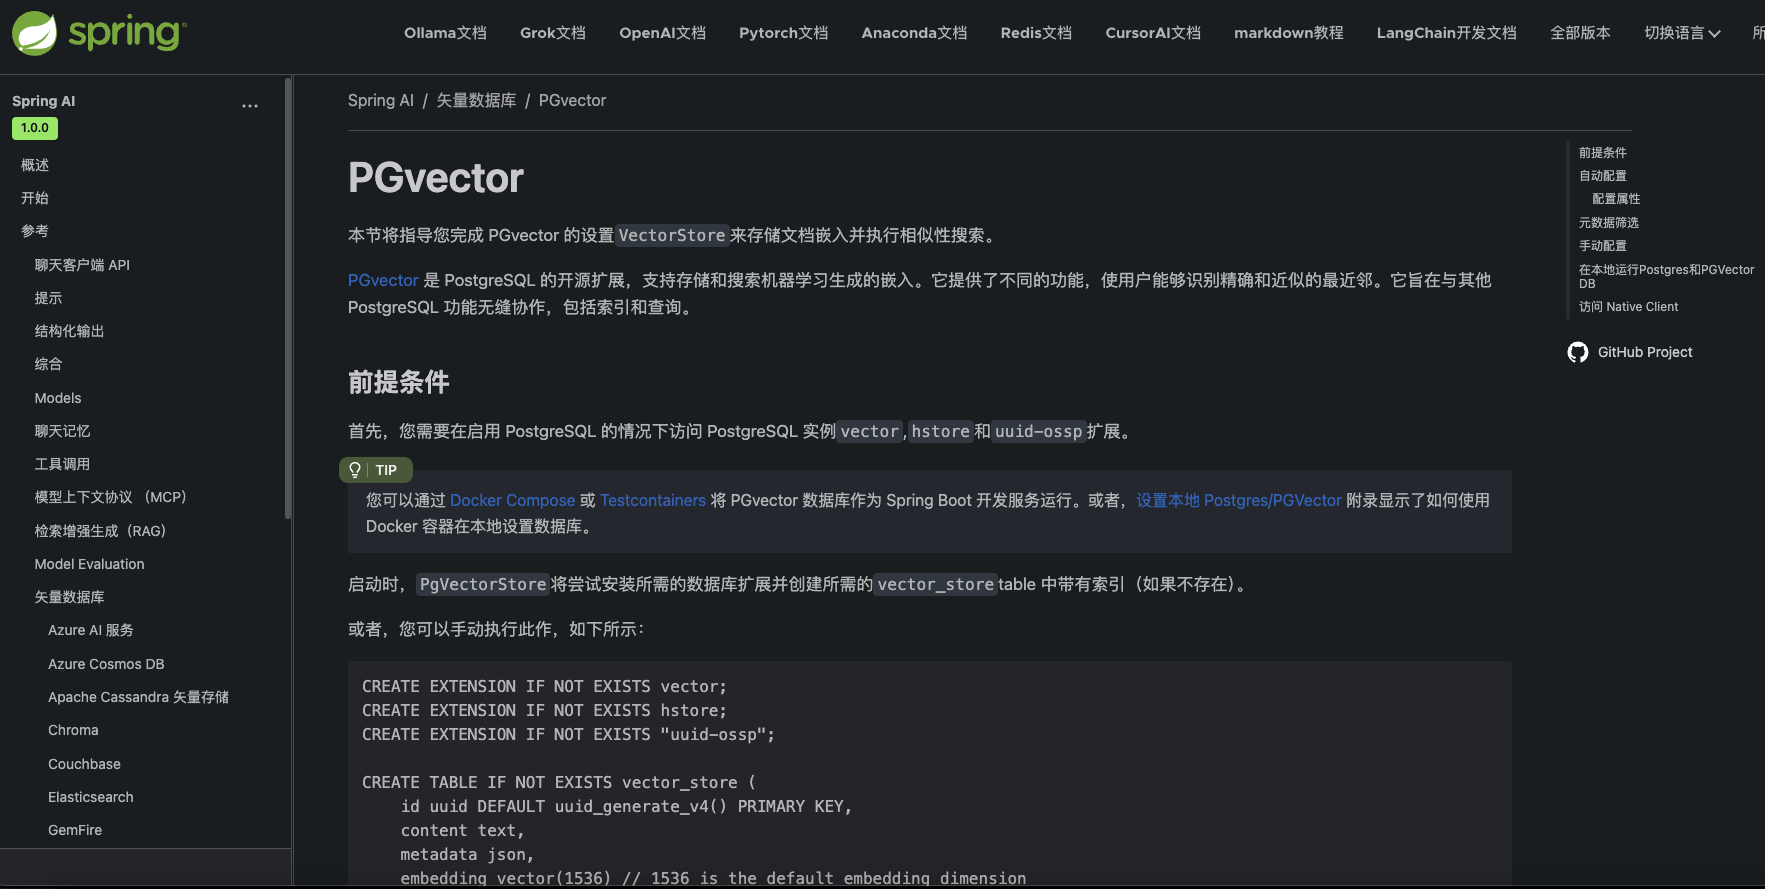Click the Spring leaf logo
1765x889 pixels.
pyautogui.click(x=35, y=33)
